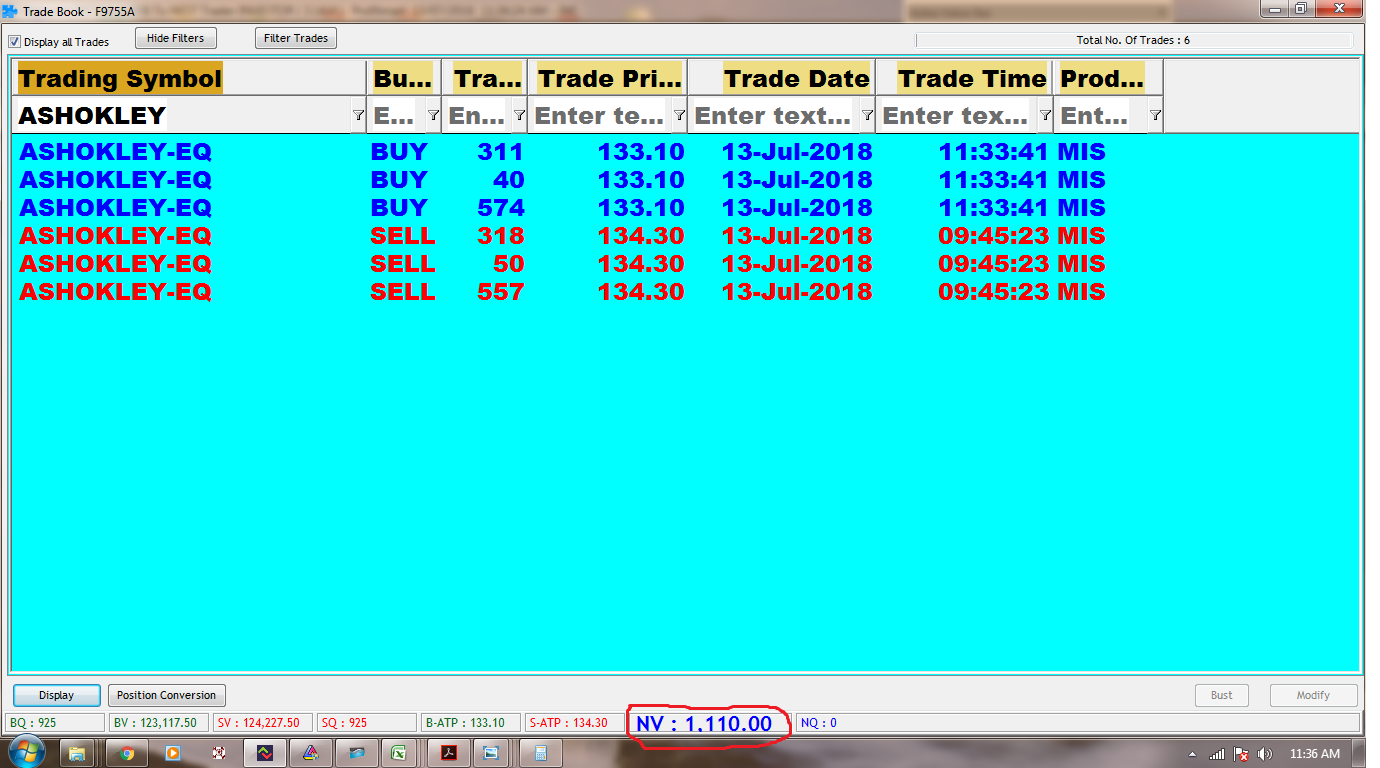1380x768 pixels.
Task: Click the 11:36 AM clock in taskbar
Action: point(1314,753)
